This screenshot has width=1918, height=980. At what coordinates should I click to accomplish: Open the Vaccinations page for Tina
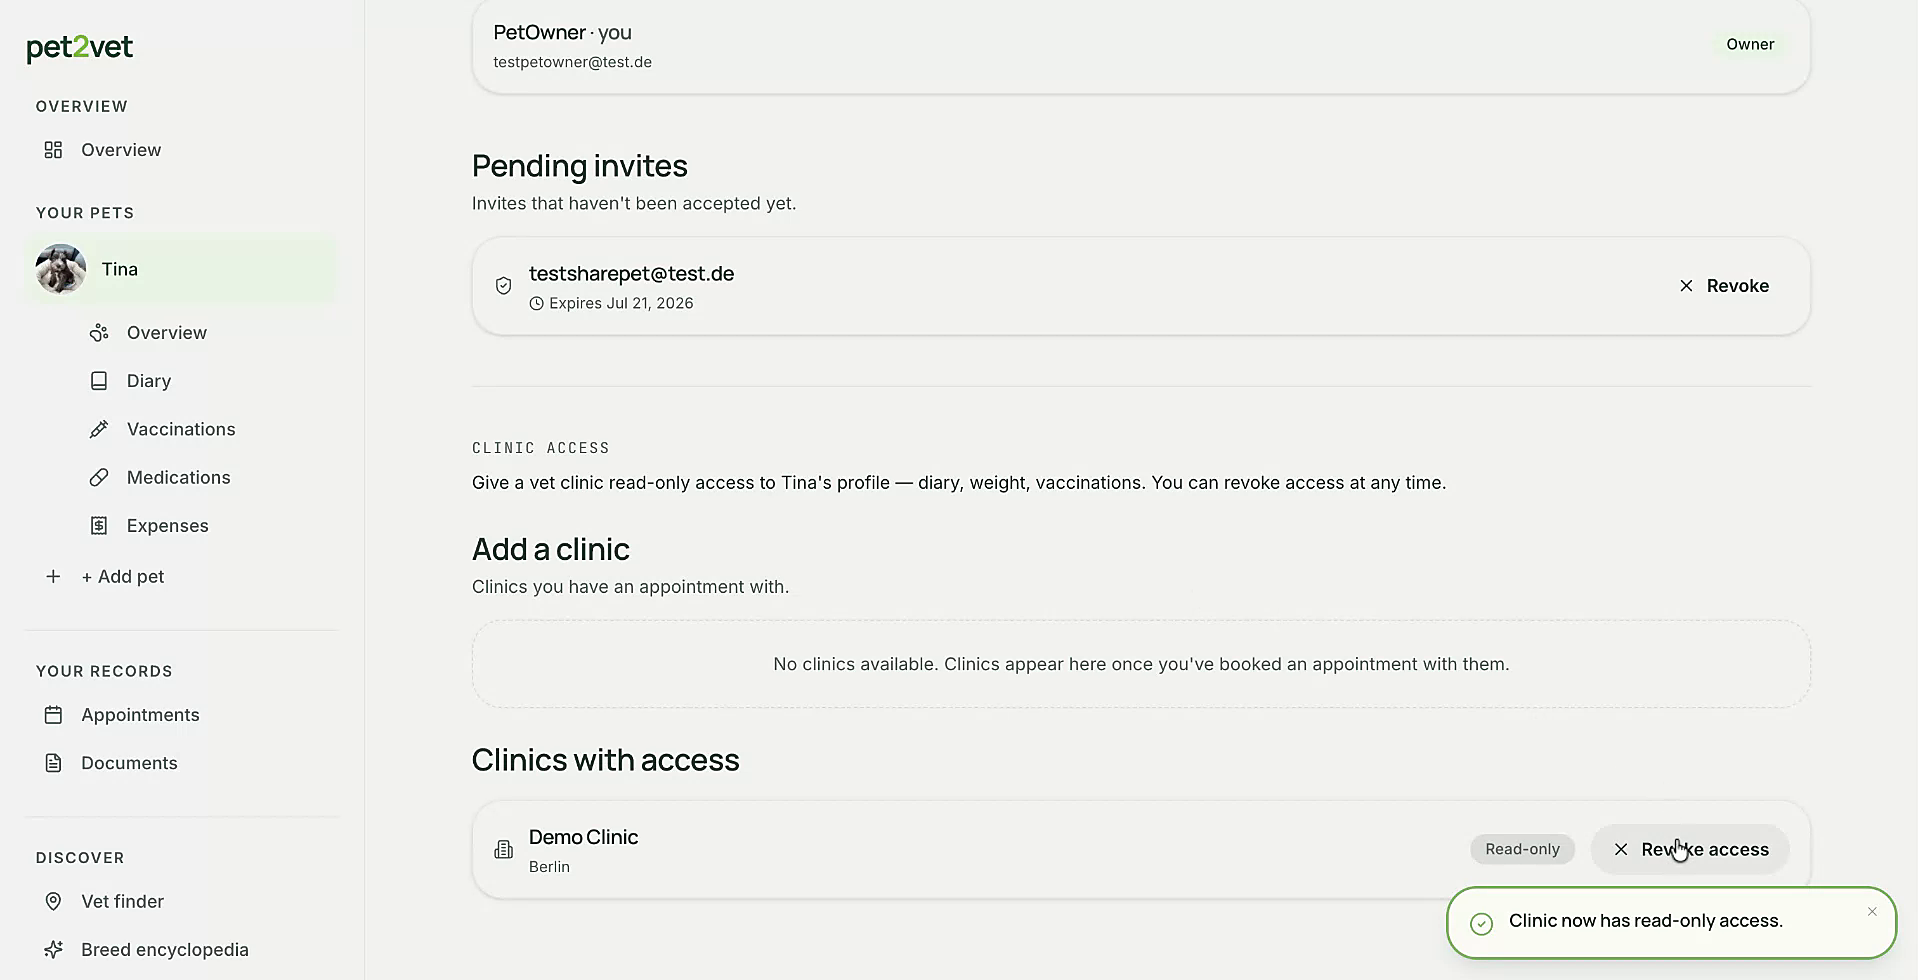pyautogui.click(x=181, y=429)
